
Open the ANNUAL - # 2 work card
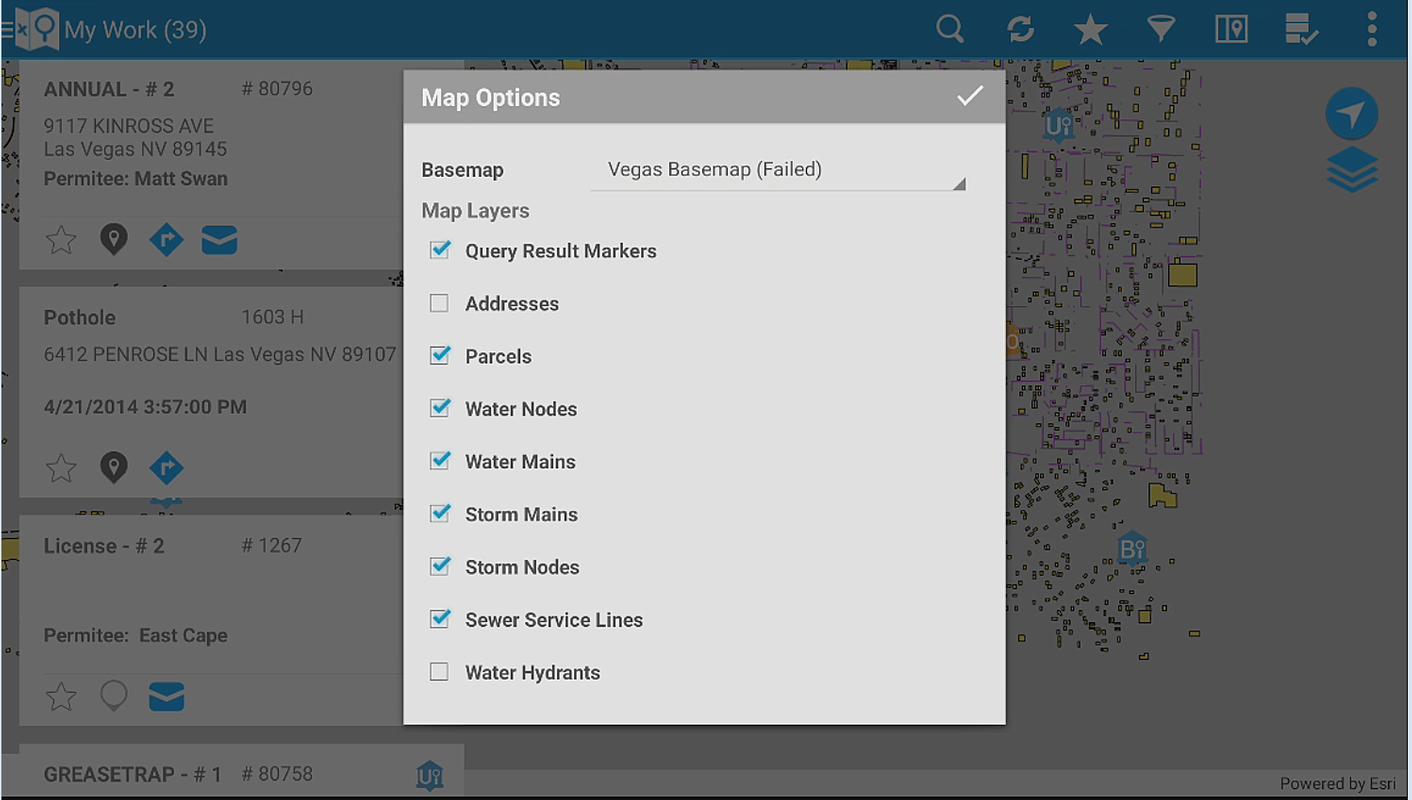click(x=211, y=163)
